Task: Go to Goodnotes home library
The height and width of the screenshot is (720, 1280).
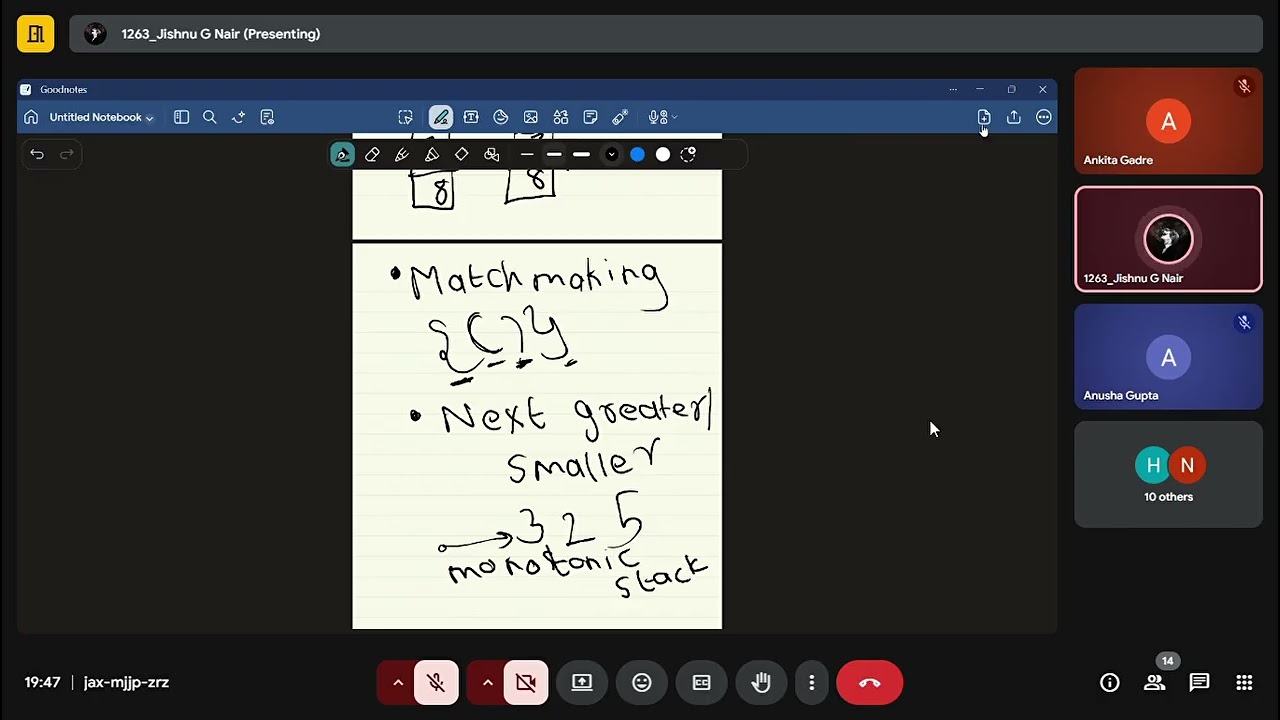Action: click(31, 117)
